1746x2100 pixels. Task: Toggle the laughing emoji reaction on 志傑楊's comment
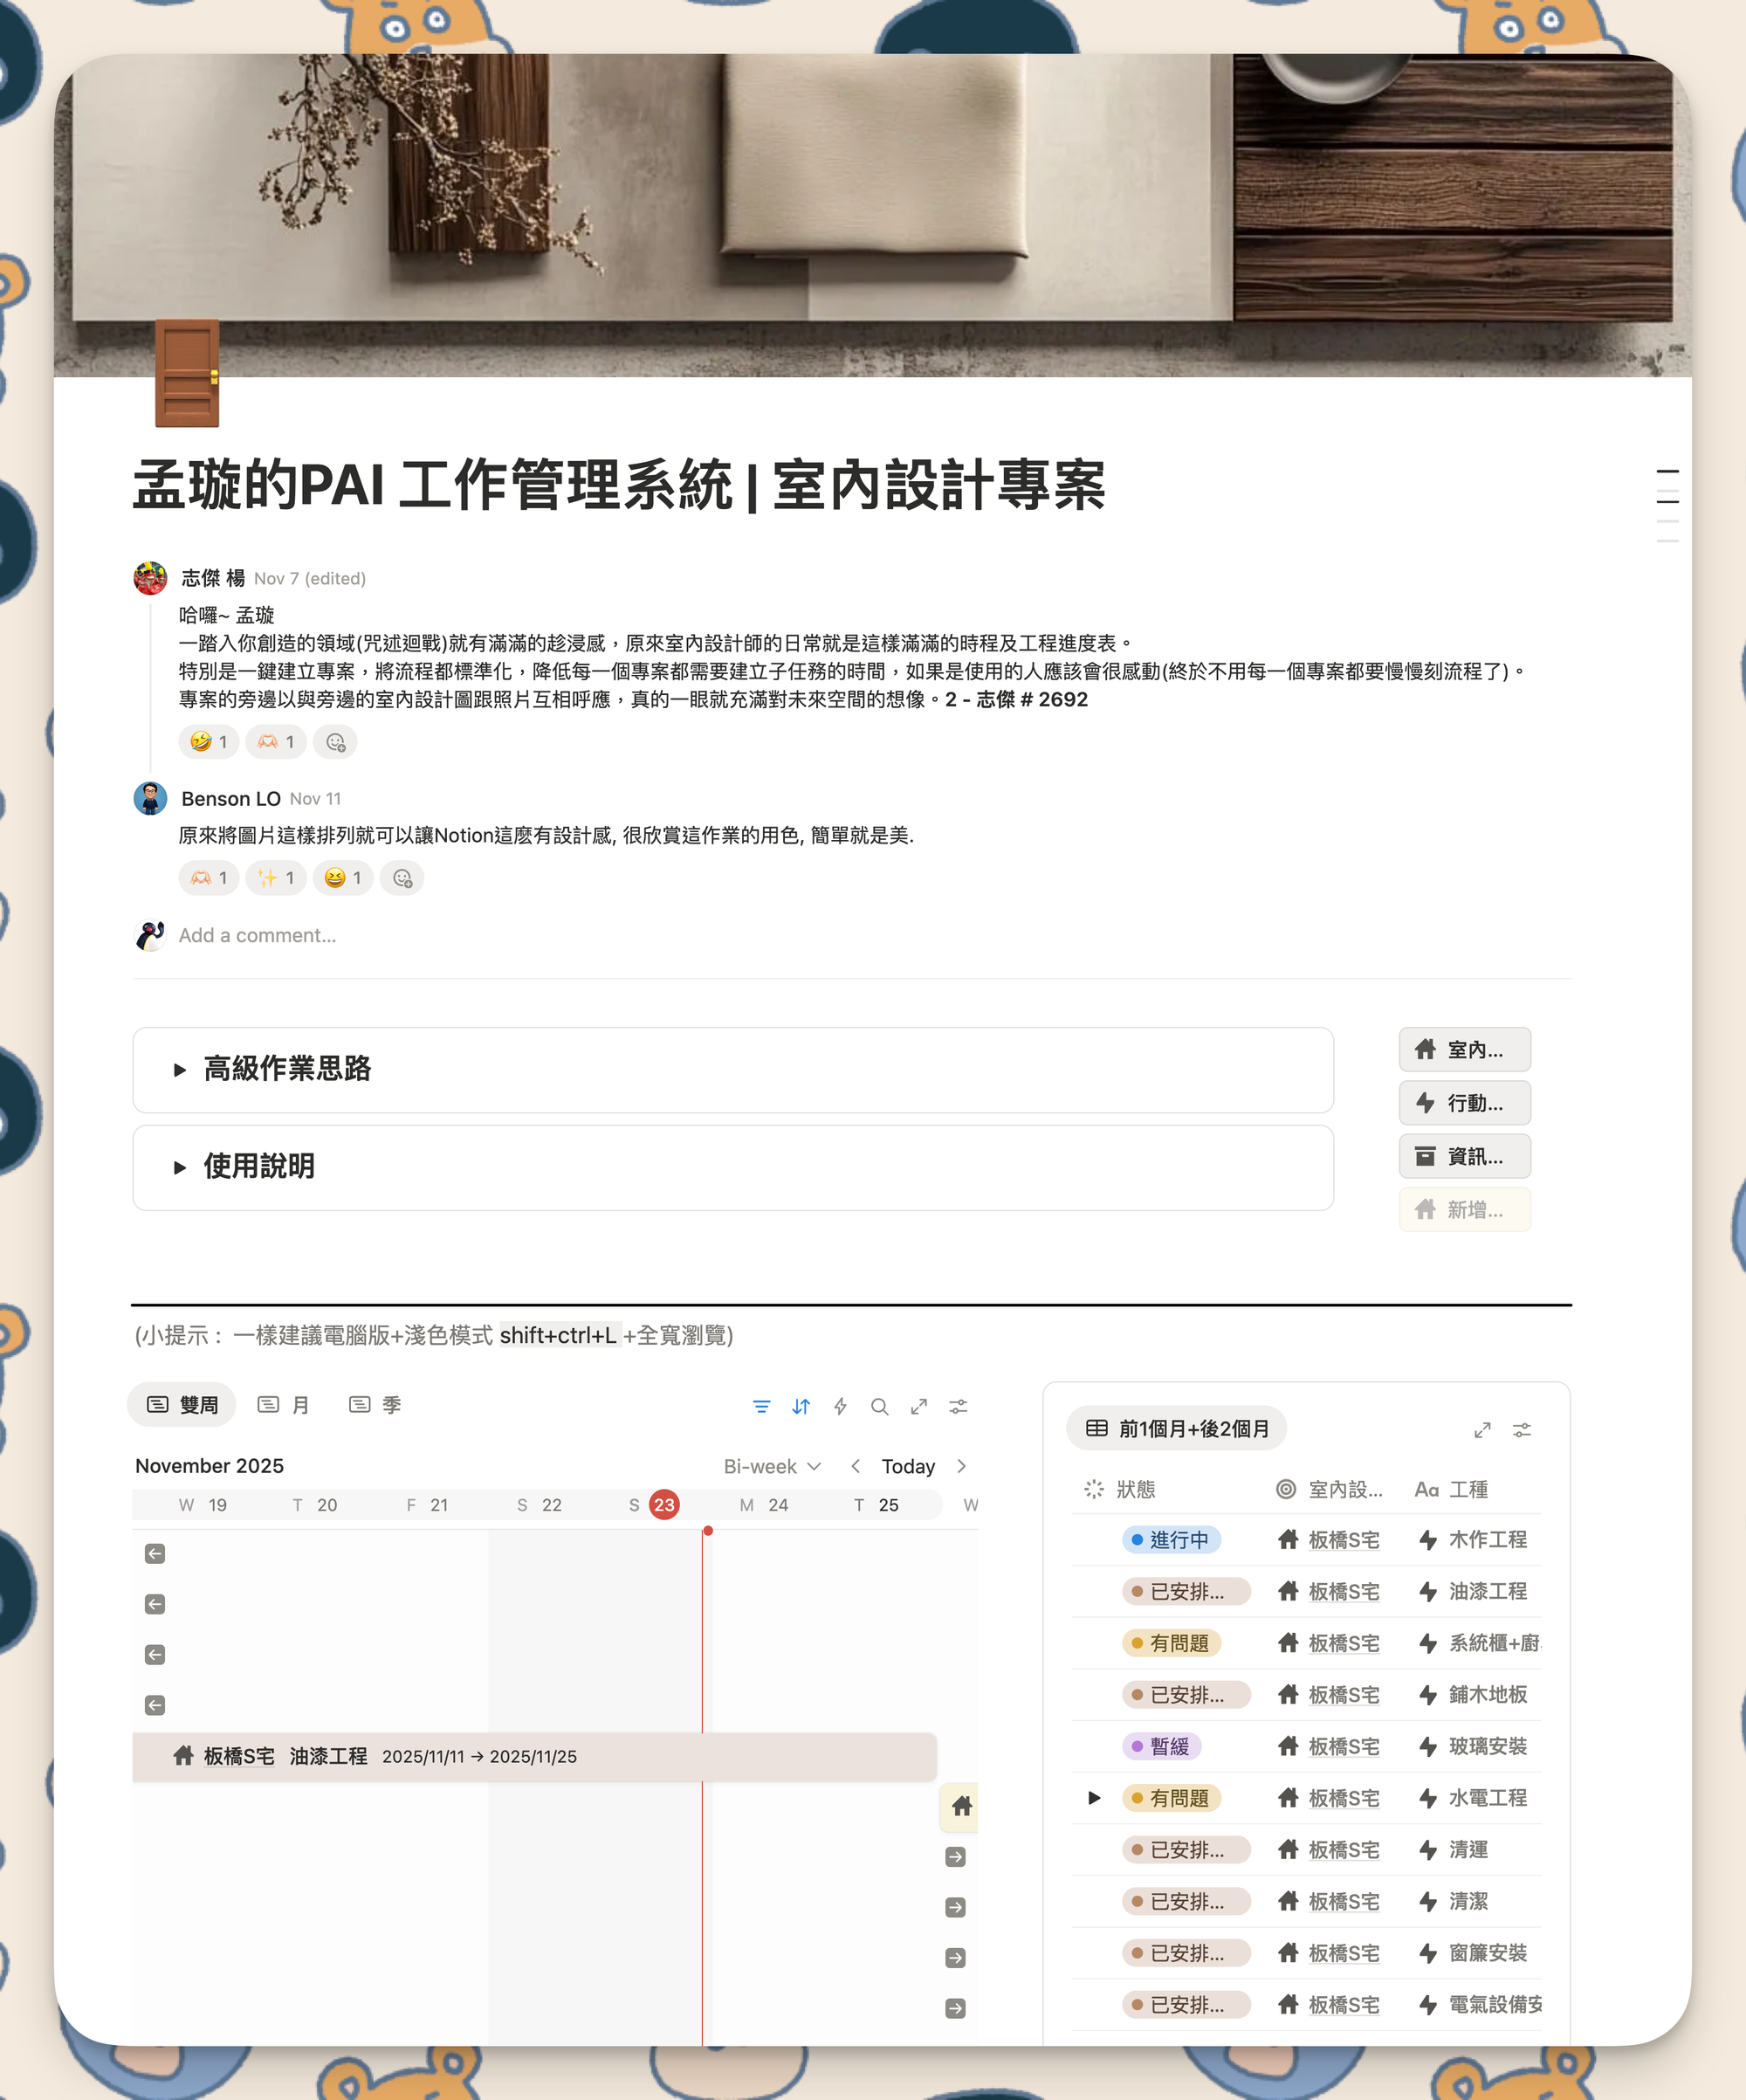click(x=209, y=742)
